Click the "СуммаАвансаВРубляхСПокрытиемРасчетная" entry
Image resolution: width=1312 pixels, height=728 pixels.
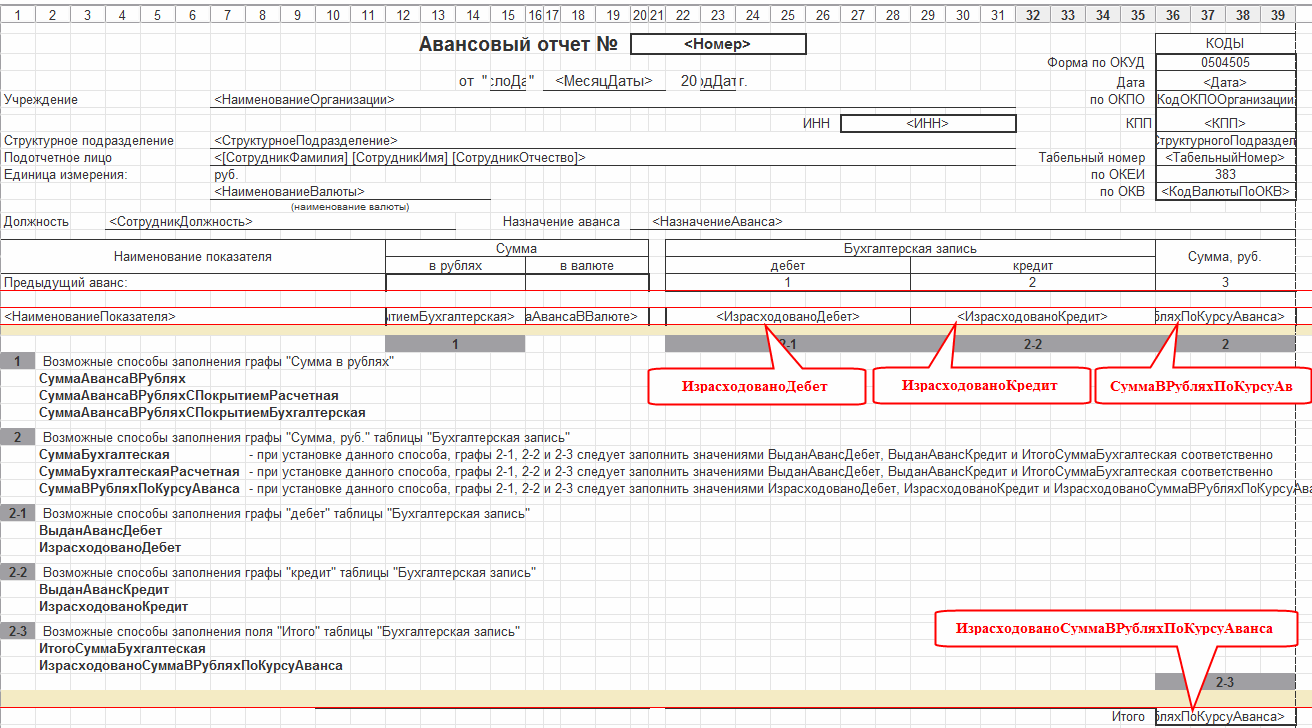click(189, 396)
